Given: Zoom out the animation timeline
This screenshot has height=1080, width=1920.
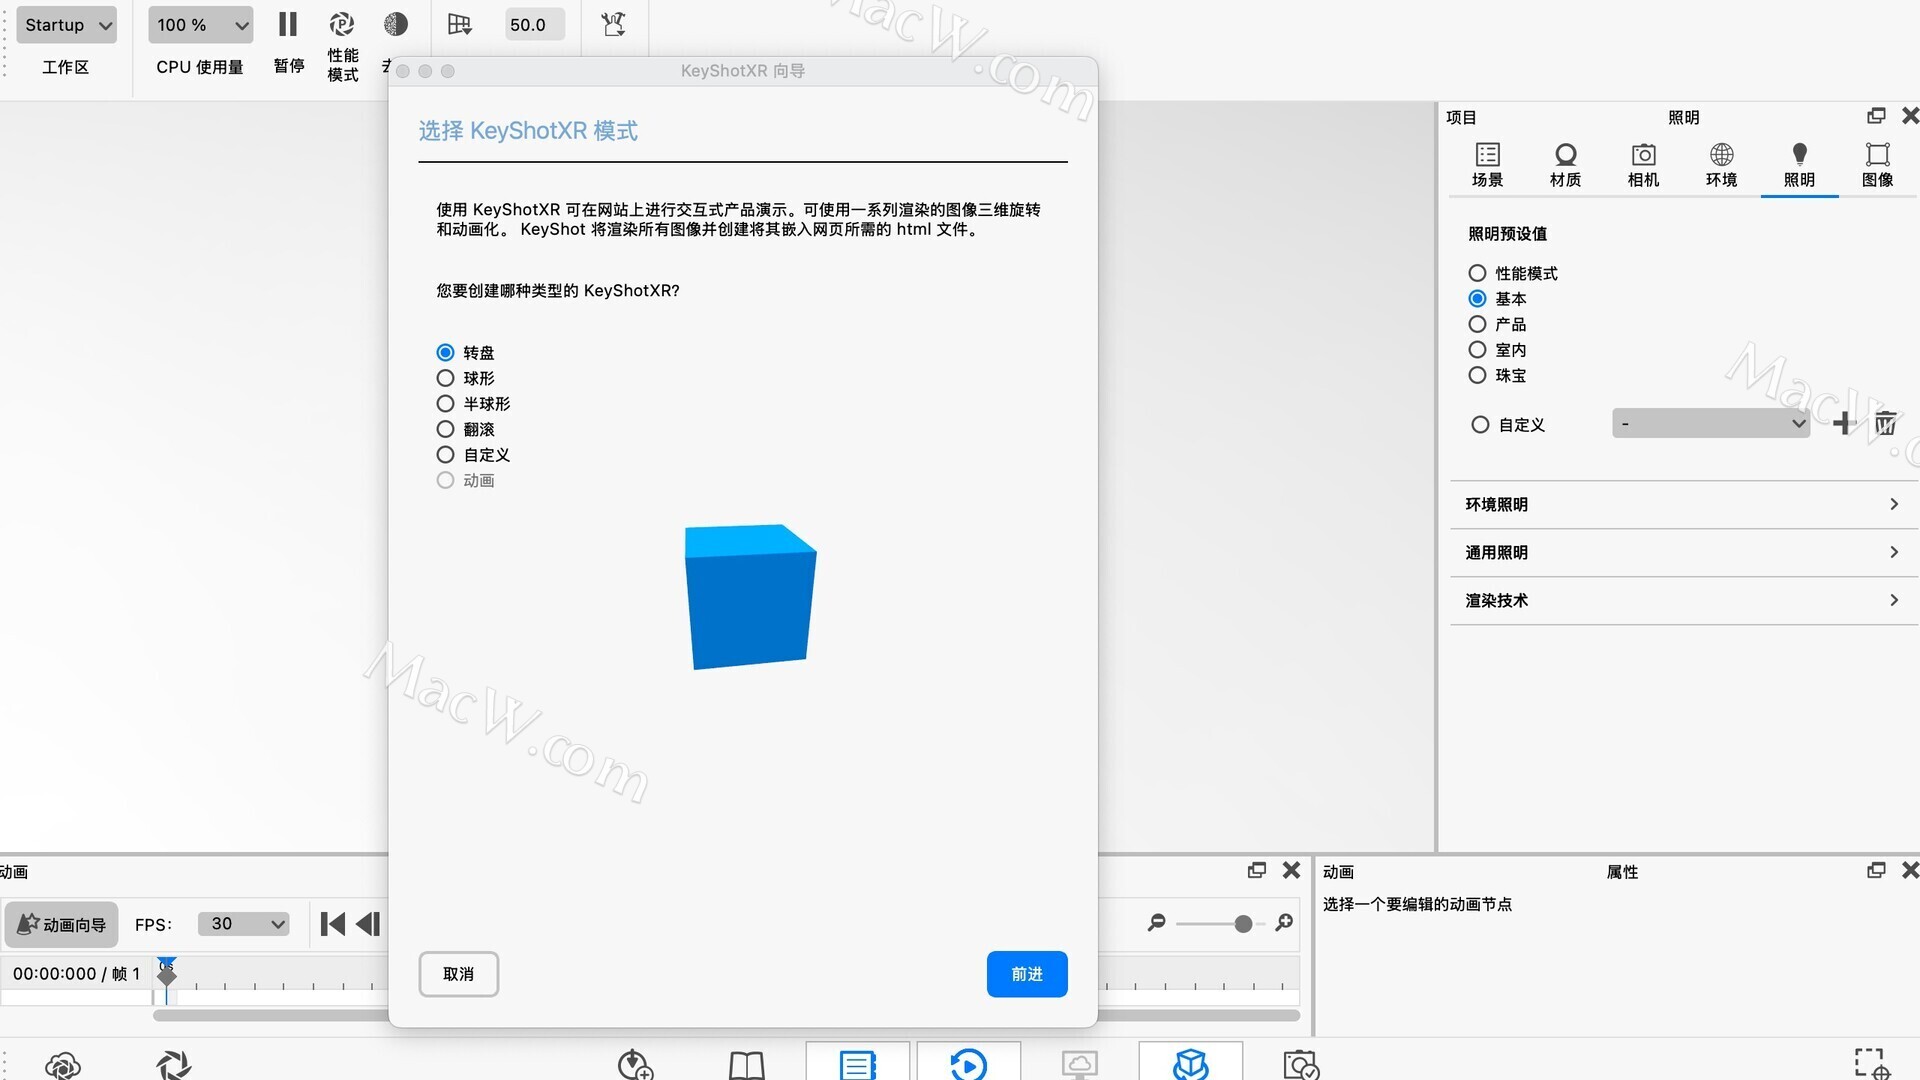Looking at the screenshot, I should [x=1157, y=923].
